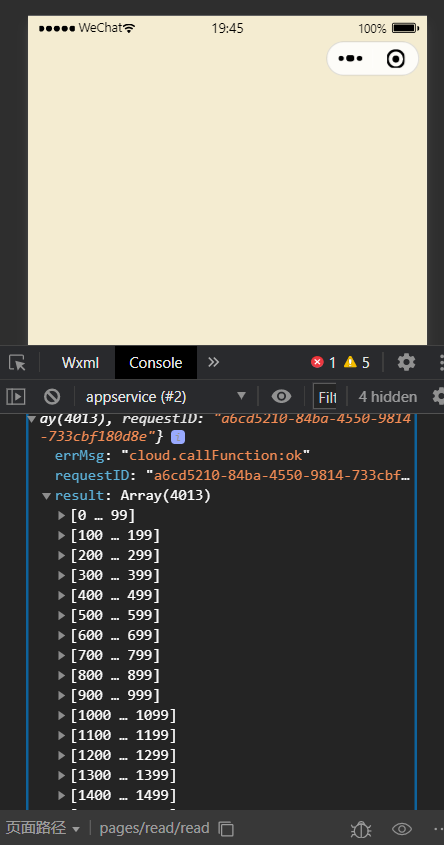Click the yellow warning count badge
The image size is (444, 845).
[357, 363]
